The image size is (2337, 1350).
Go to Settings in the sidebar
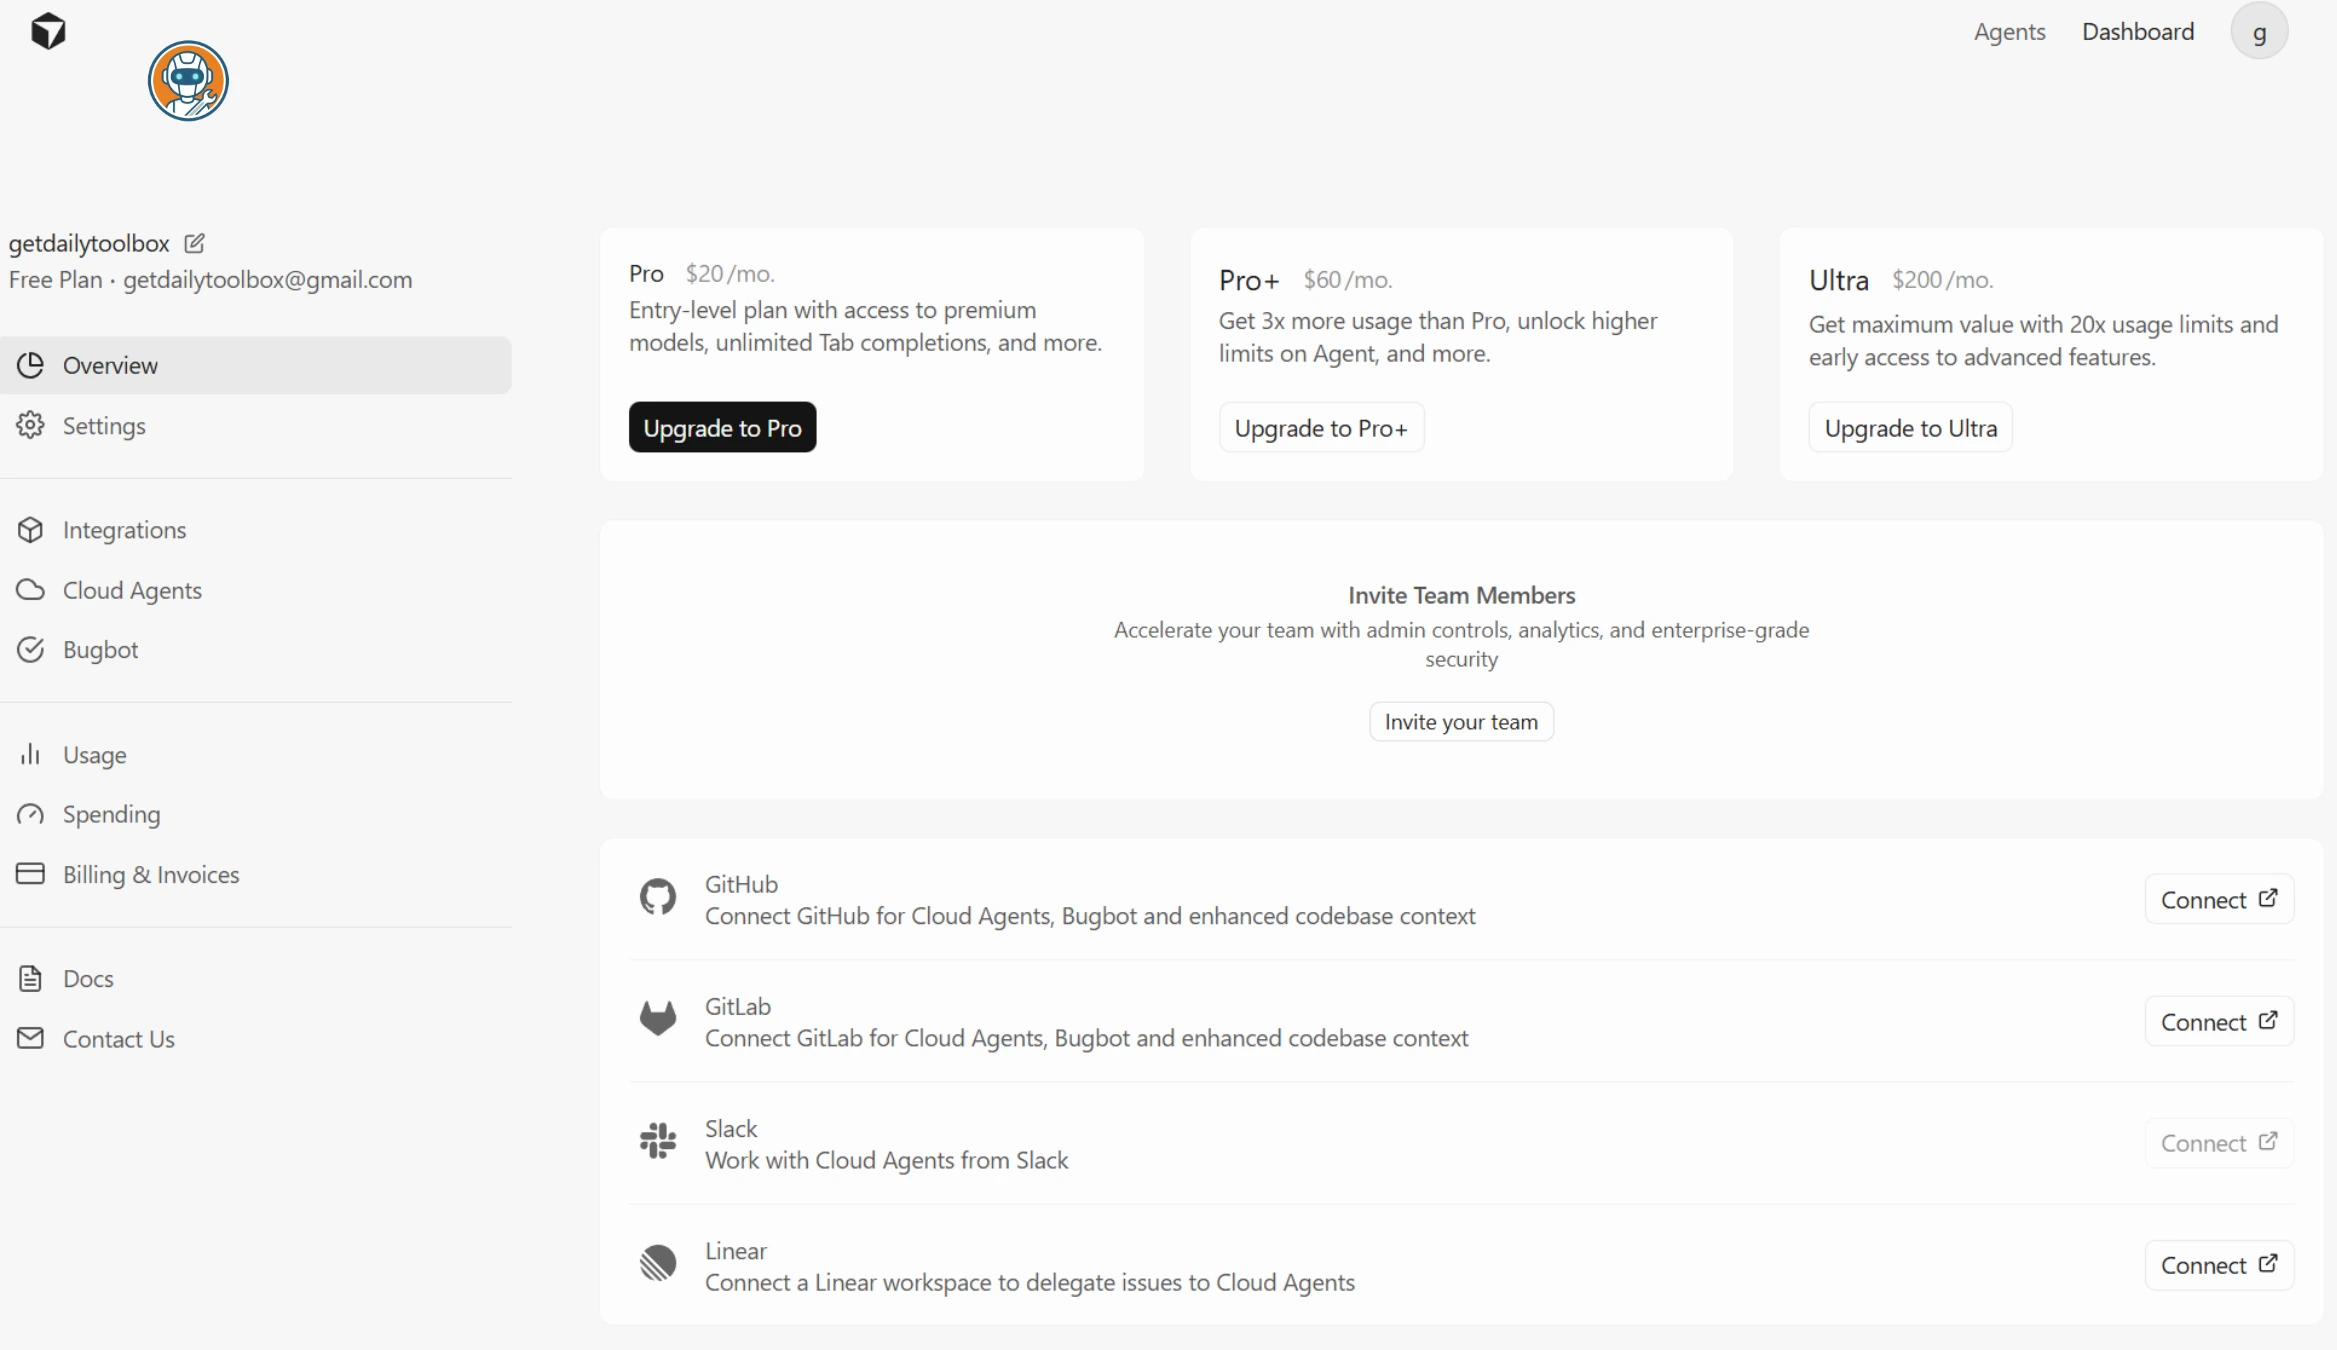(x=104, y=426)
